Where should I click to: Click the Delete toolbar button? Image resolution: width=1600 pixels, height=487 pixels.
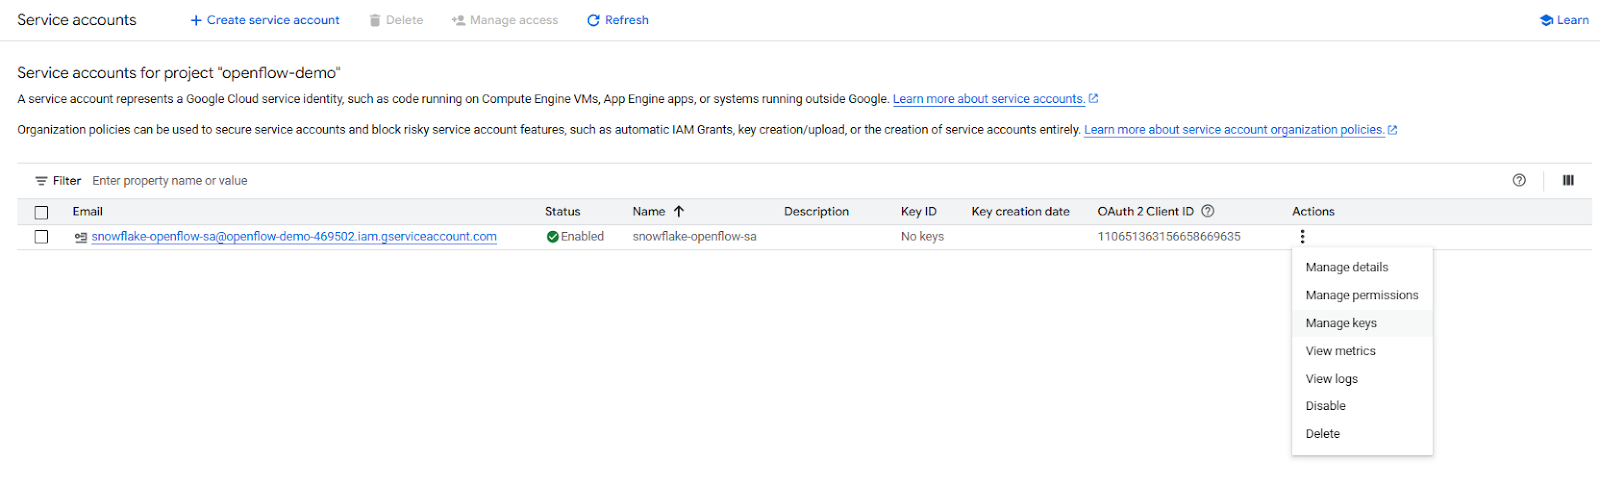396,20
